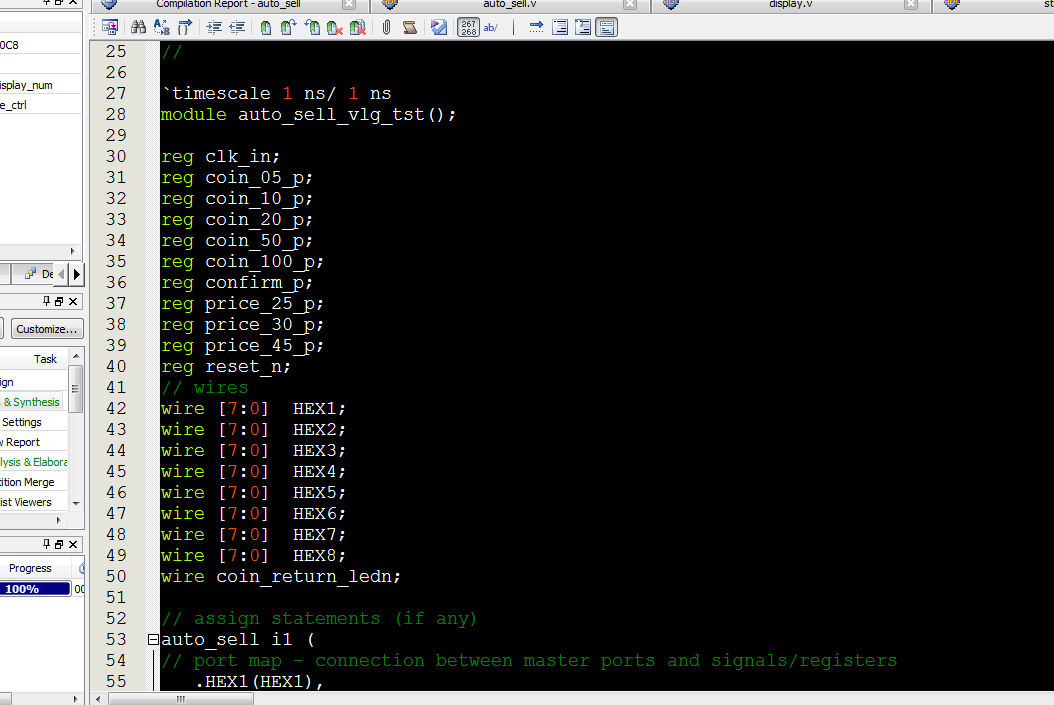
Task: Jump to the next bookmark
Action: click(x=289, y=28)
